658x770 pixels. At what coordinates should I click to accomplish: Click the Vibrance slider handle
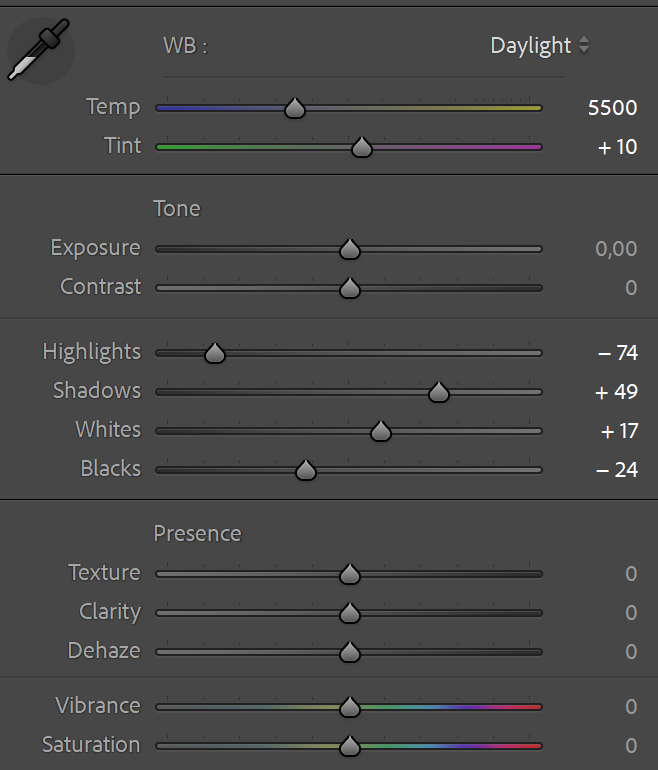click(349, 707)
